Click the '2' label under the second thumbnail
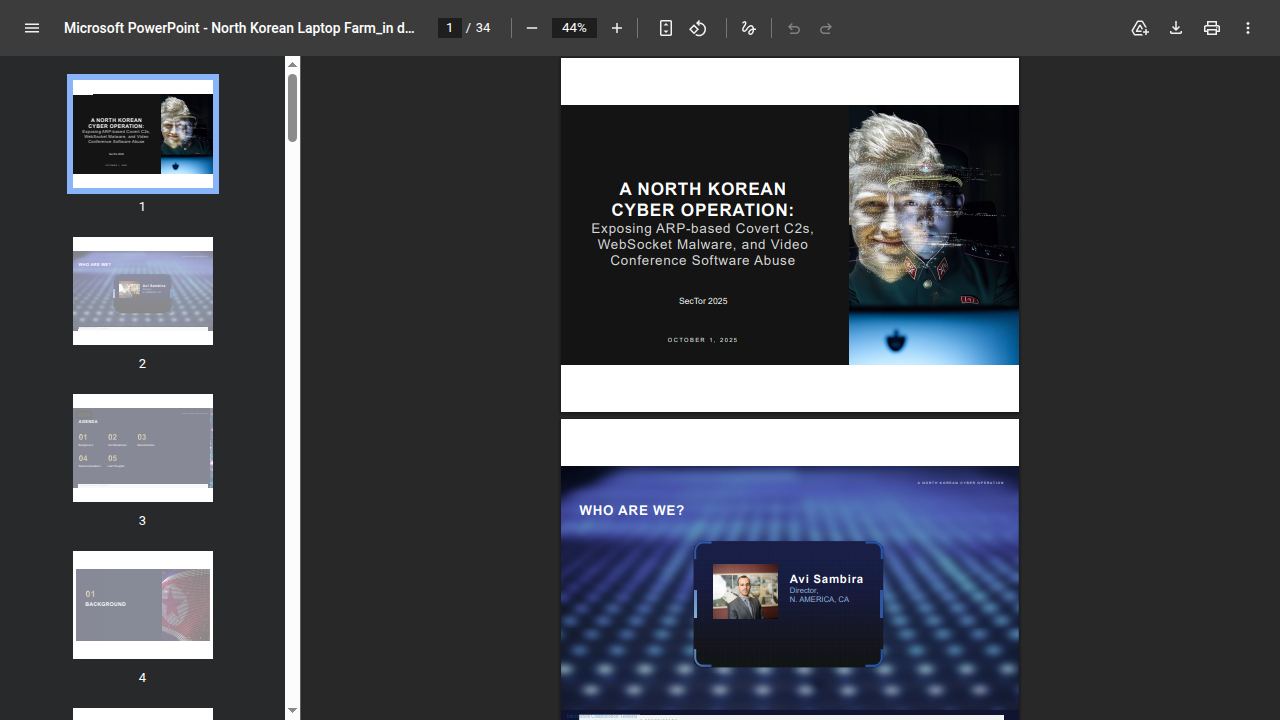Viewport: 1280px width, 720px height. (x=142, y=364)
